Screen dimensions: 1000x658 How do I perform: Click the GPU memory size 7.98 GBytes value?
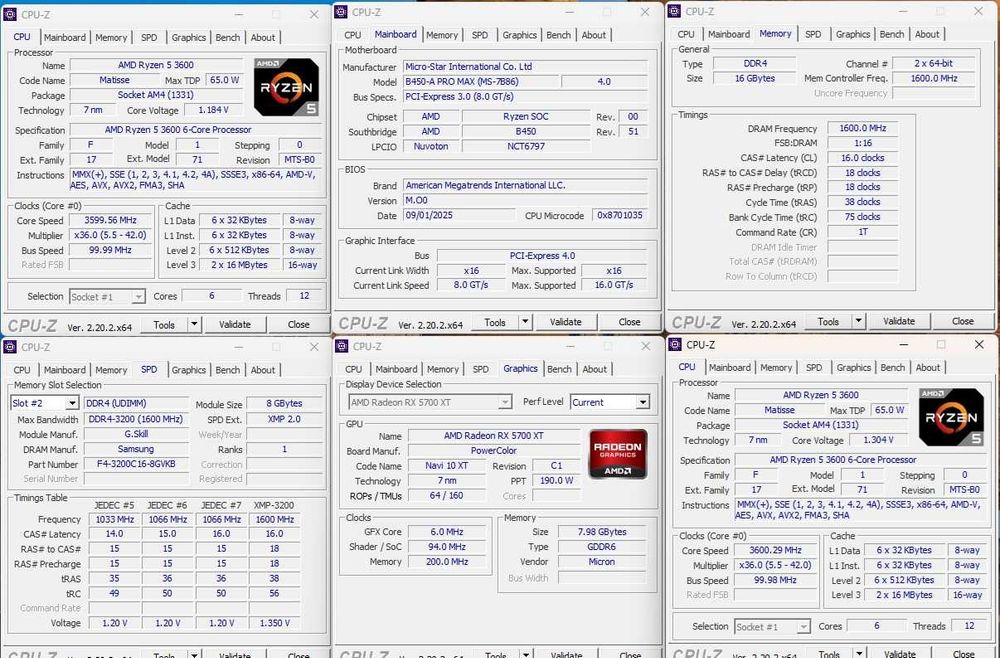[x=602, y=532]
